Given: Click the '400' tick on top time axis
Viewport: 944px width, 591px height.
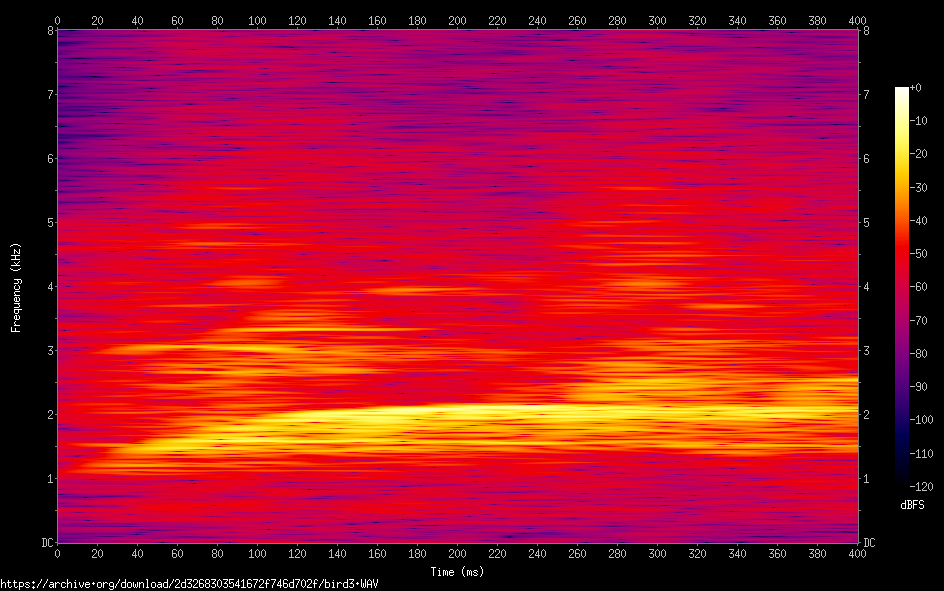Looking at the screenshot, I should [857, 20].
